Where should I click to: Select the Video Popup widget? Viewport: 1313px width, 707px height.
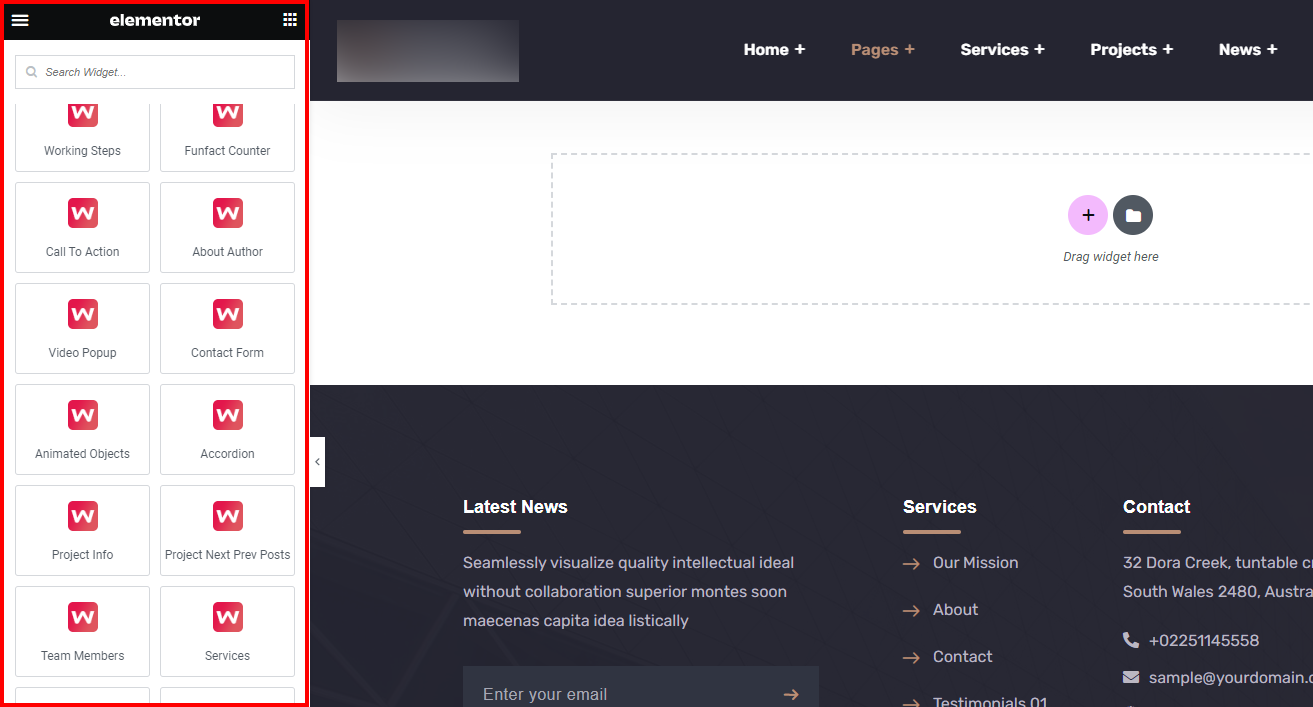click(82, 329)
